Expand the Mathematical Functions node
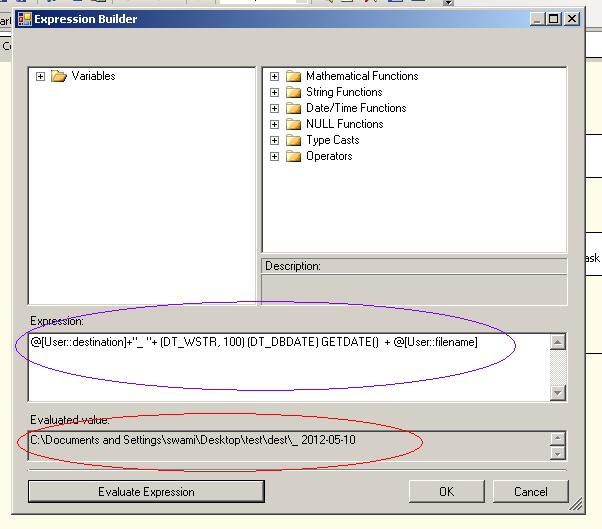This screenshot has height=529, width=602. 274,76
